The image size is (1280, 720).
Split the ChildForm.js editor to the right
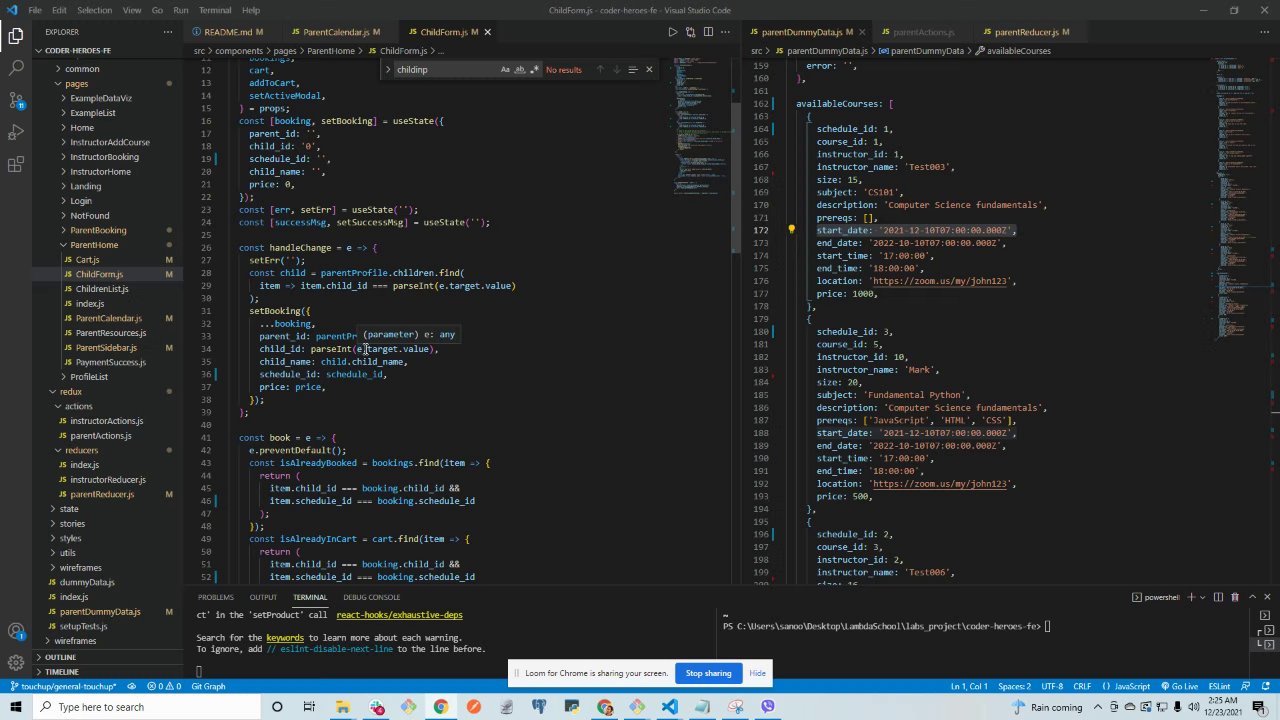point(708,32)
